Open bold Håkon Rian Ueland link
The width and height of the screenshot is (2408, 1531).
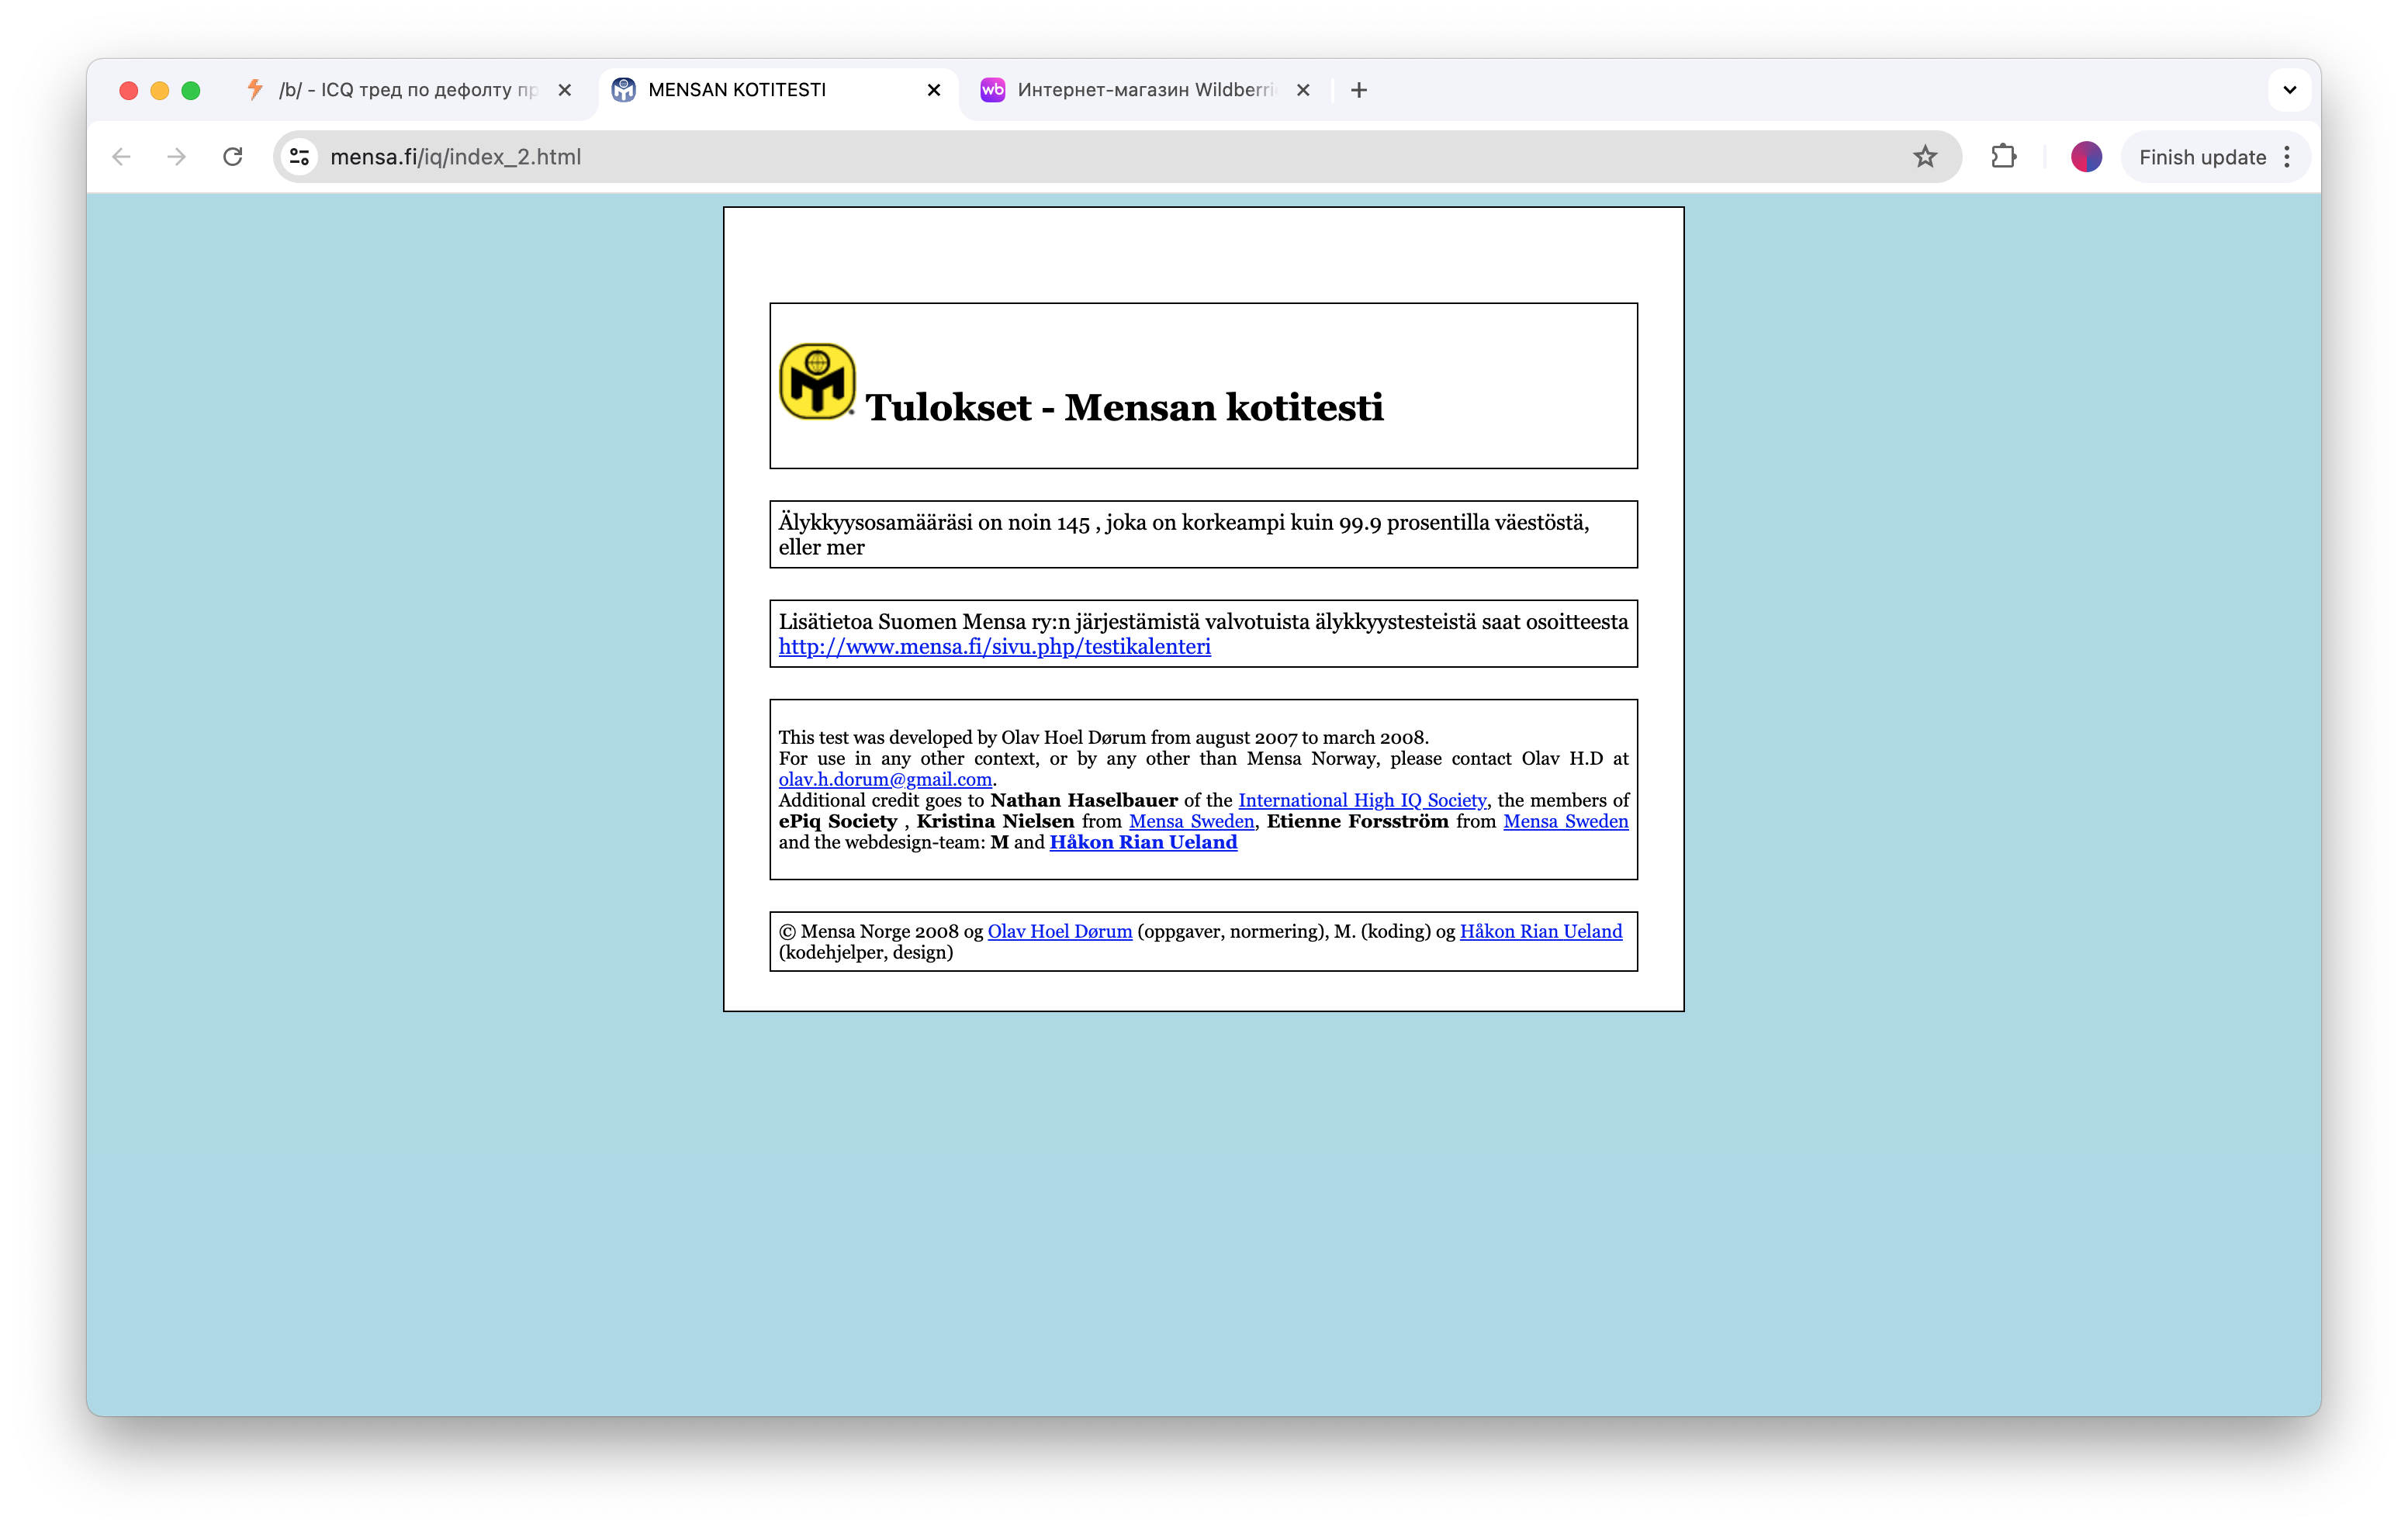tap(1143, 842)
